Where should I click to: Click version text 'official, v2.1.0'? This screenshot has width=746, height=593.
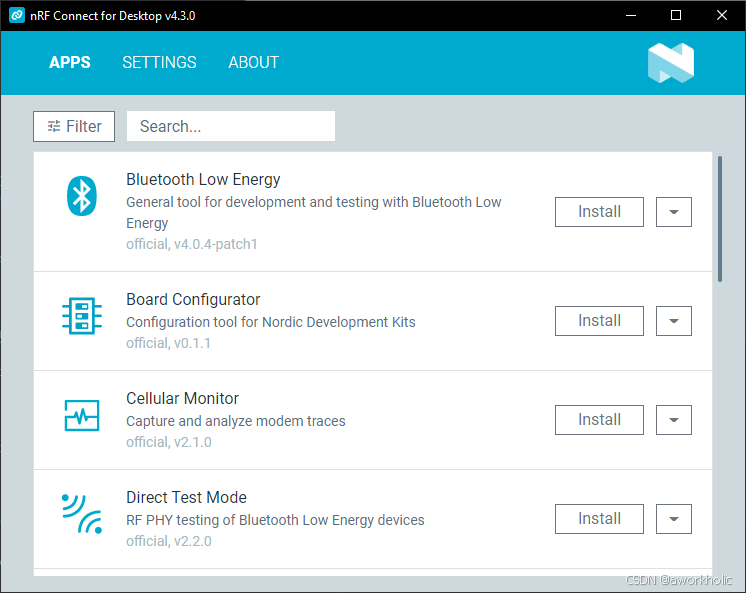point(169,442)
